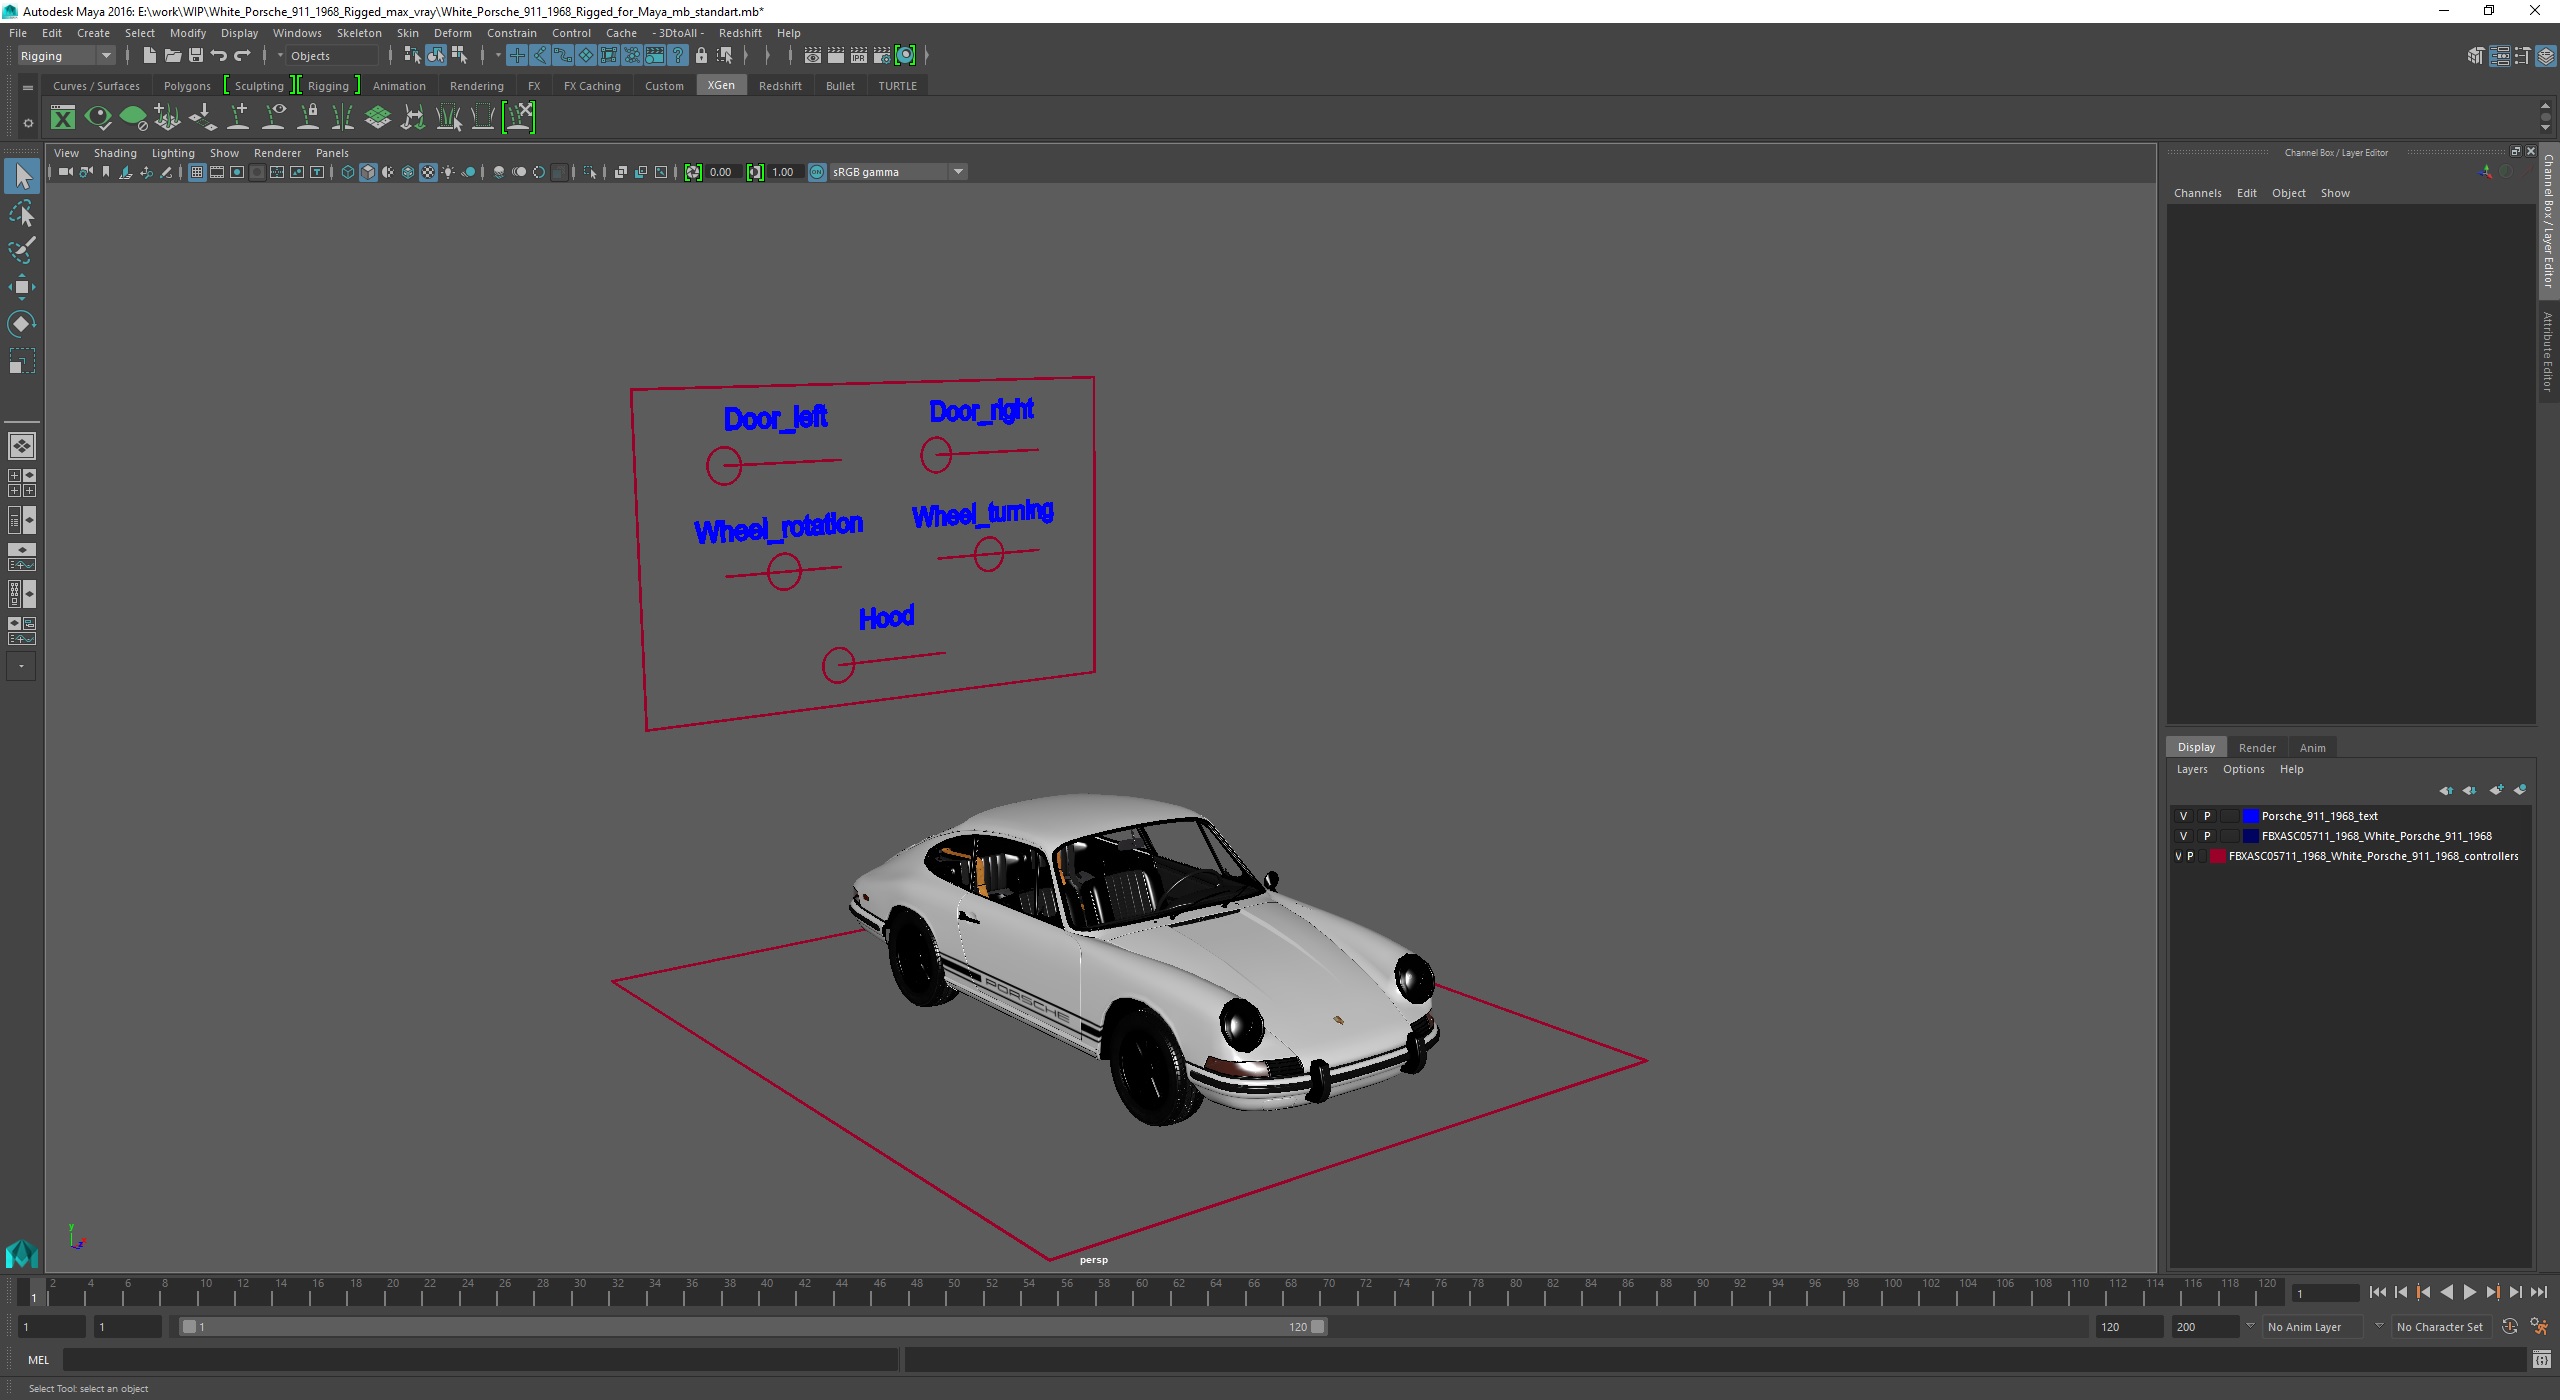Toggle the color management ON button
The width and height of the screenshot is (2560, 1400).
pos(817,172)
